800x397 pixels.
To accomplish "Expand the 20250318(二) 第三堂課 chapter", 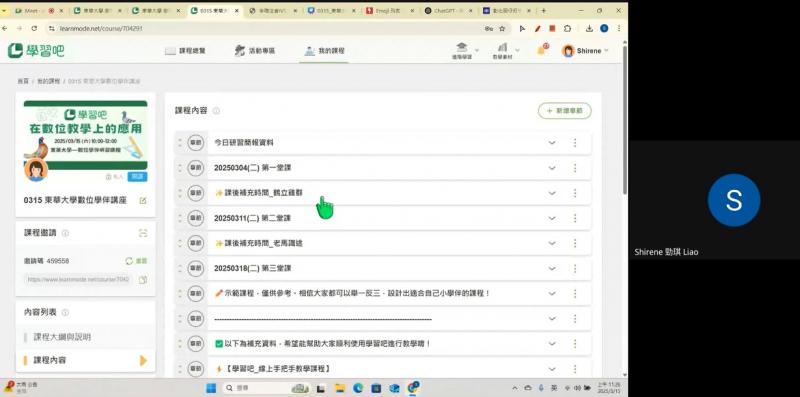I will [x=552, y=268].
